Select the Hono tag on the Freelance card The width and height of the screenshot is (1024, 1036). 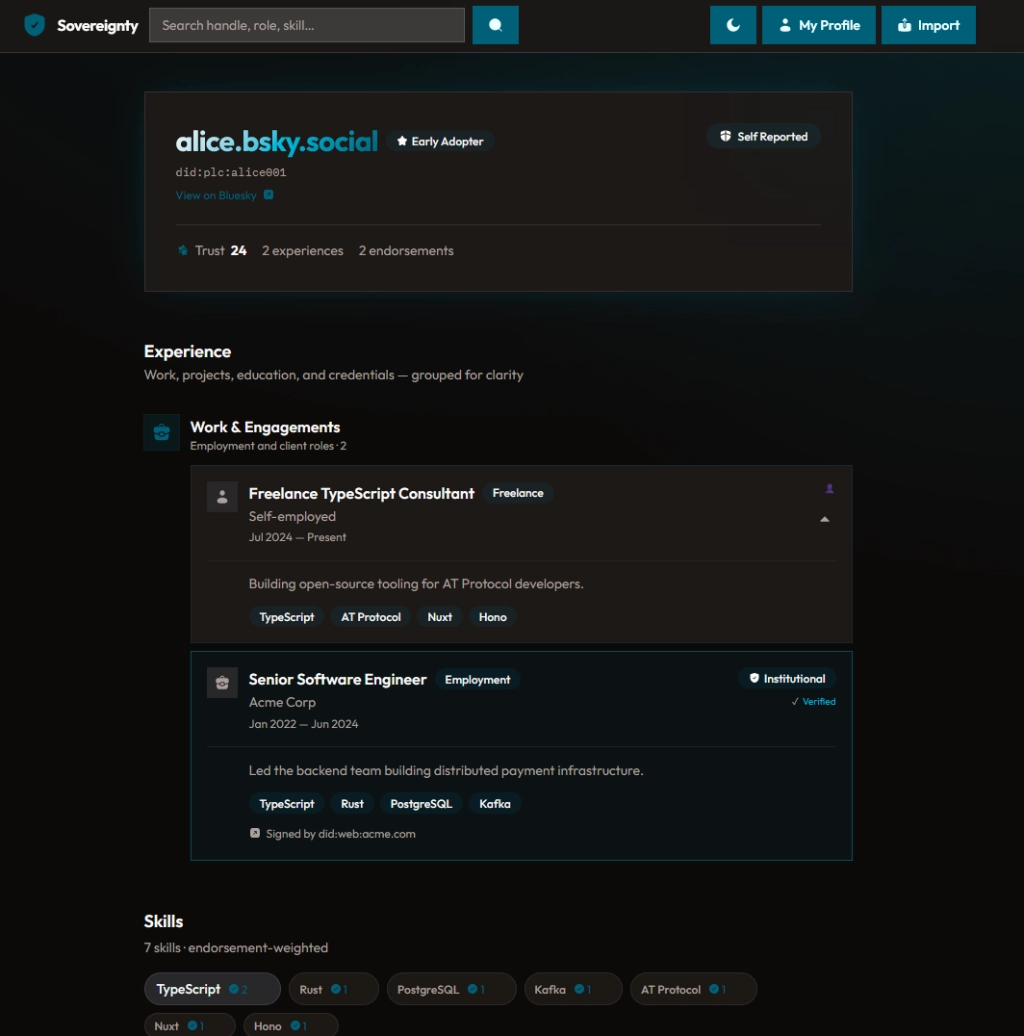[493, 617]
